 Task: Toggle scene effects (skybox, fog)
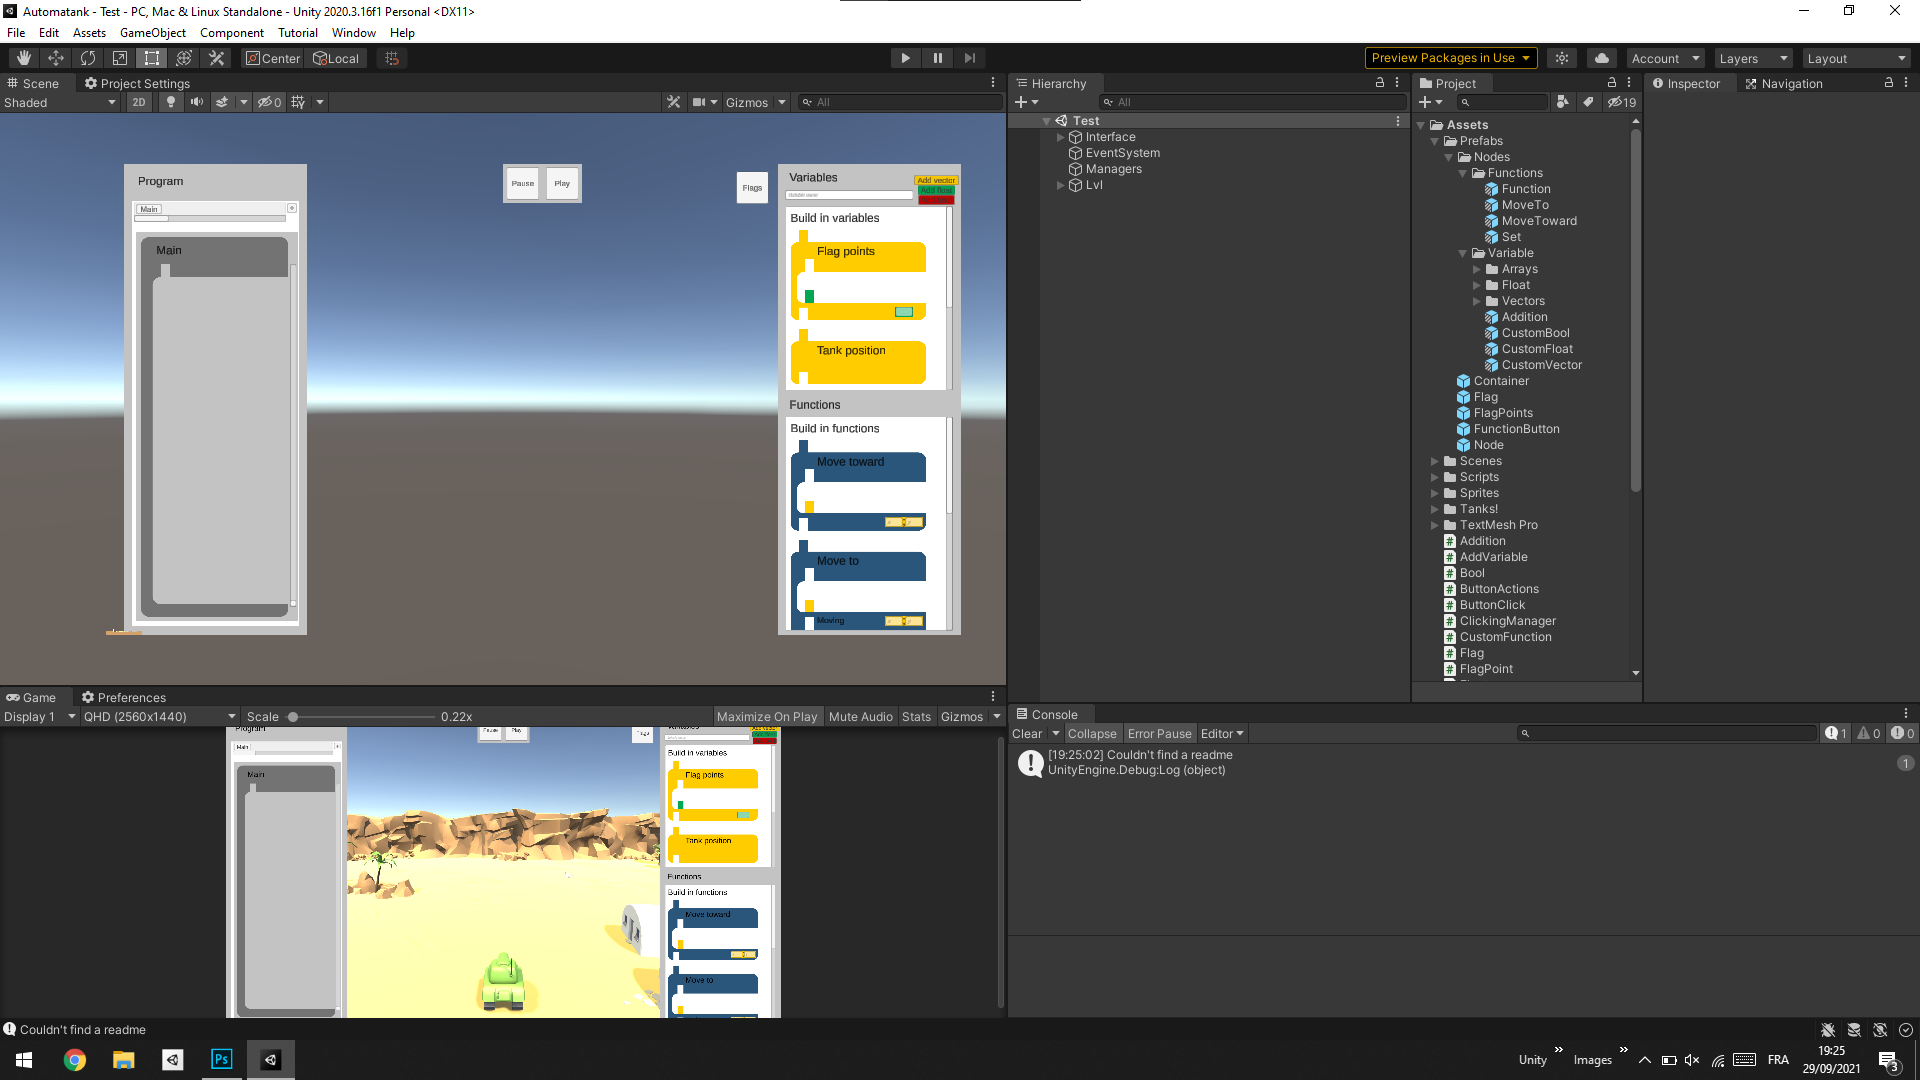222,102
